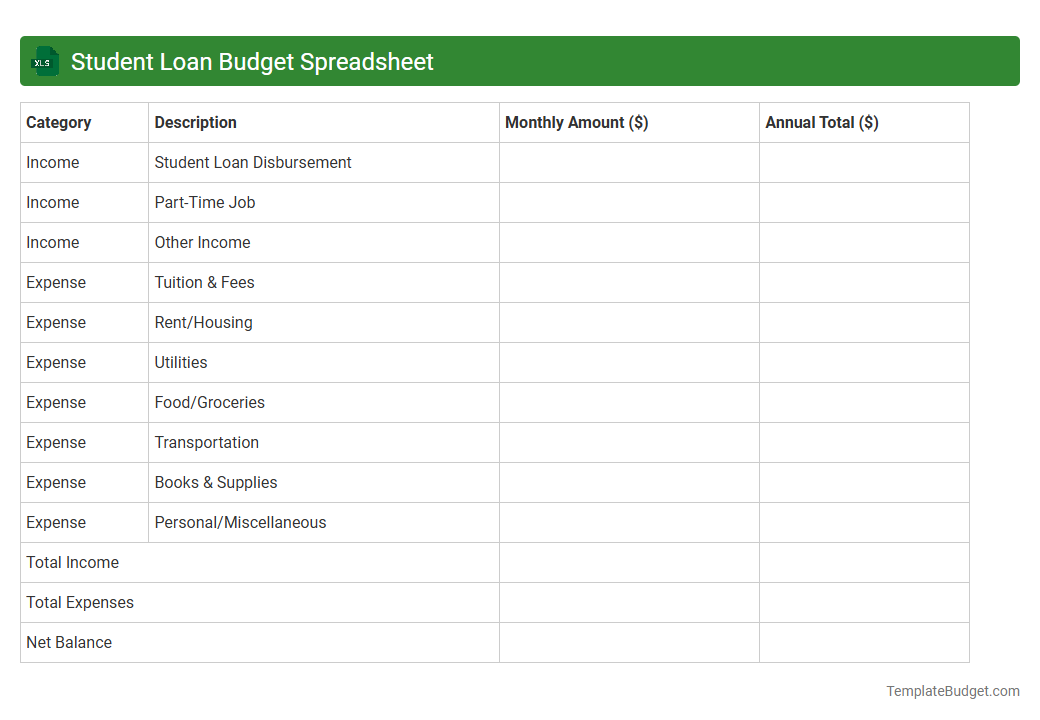This screenshot has width=1040, height=720.
Task: Select the Total Income summary row
Action: coord(72,562)
